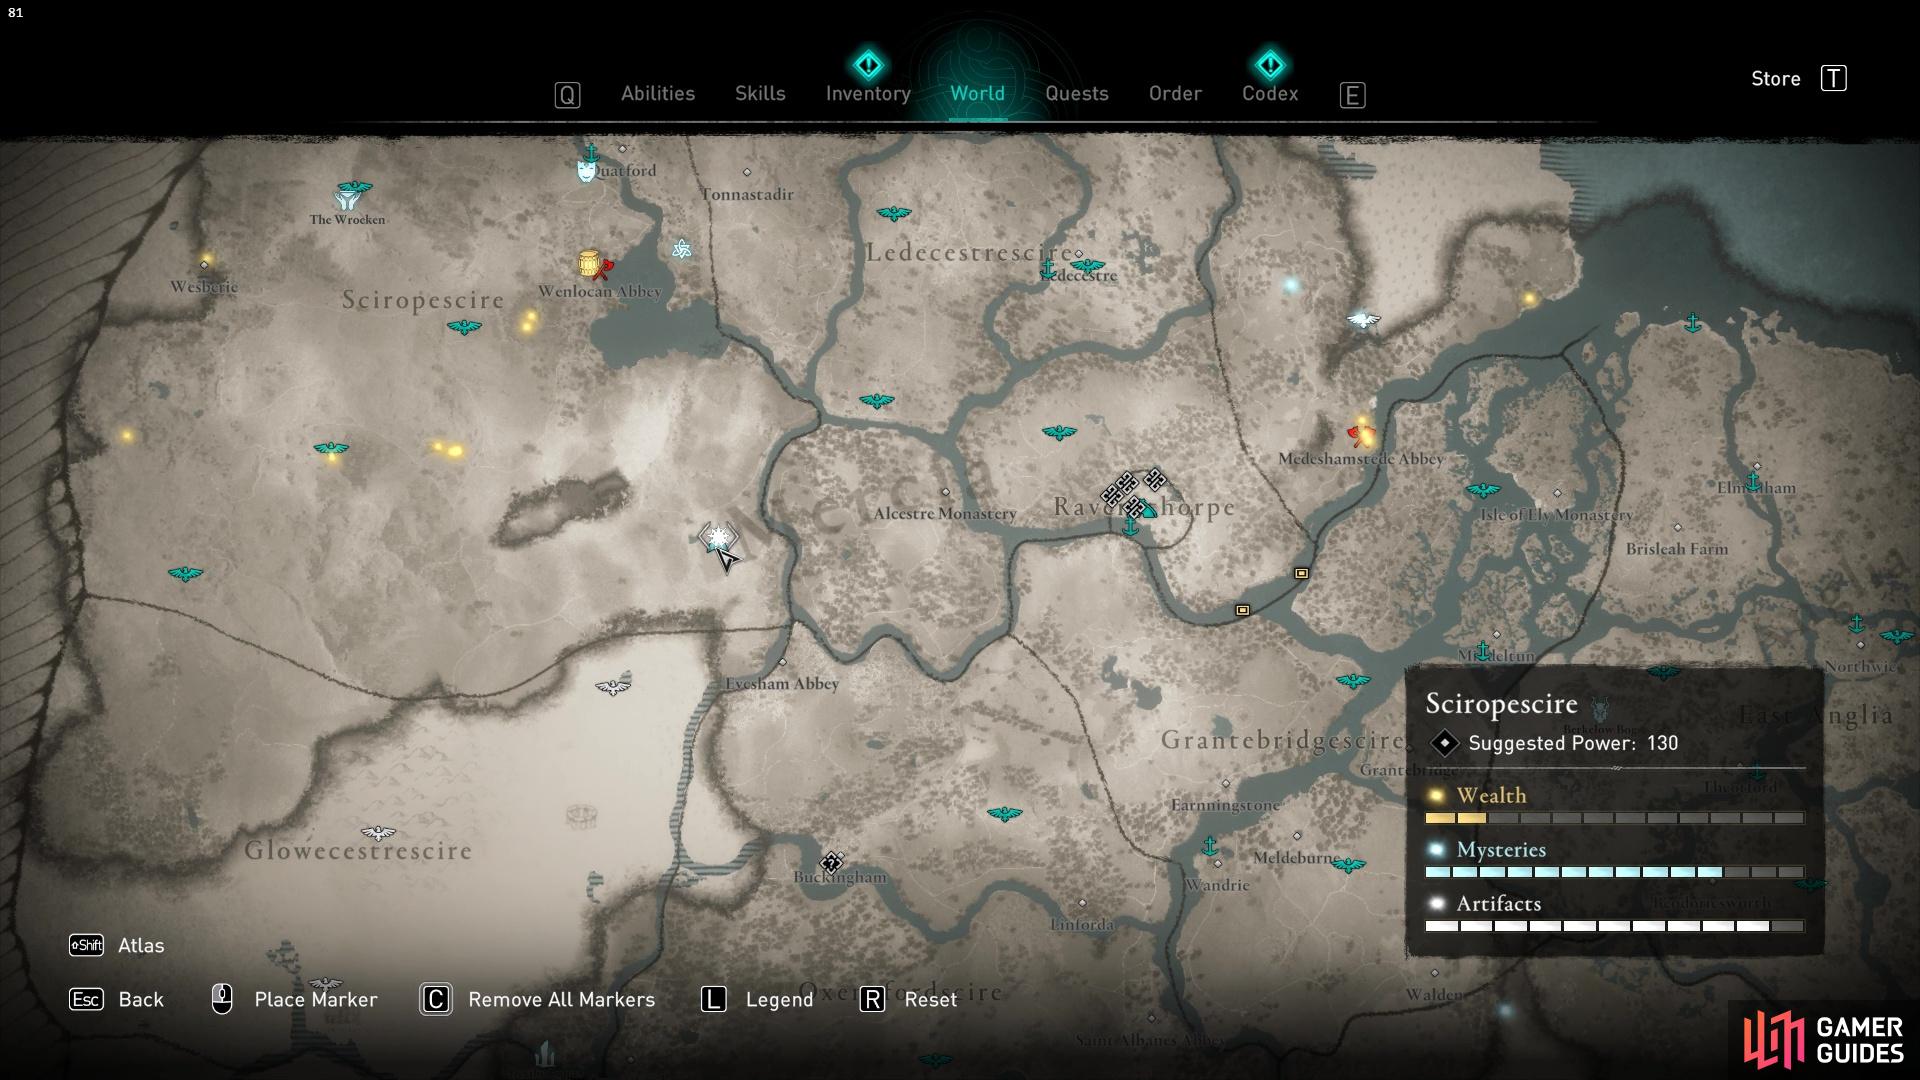Image resolution: width=1920 pixels, height=1080 pixels.
Task: Select the gold barrel wealth icon at Wenlocan Abbey
Action: (589, 263)
